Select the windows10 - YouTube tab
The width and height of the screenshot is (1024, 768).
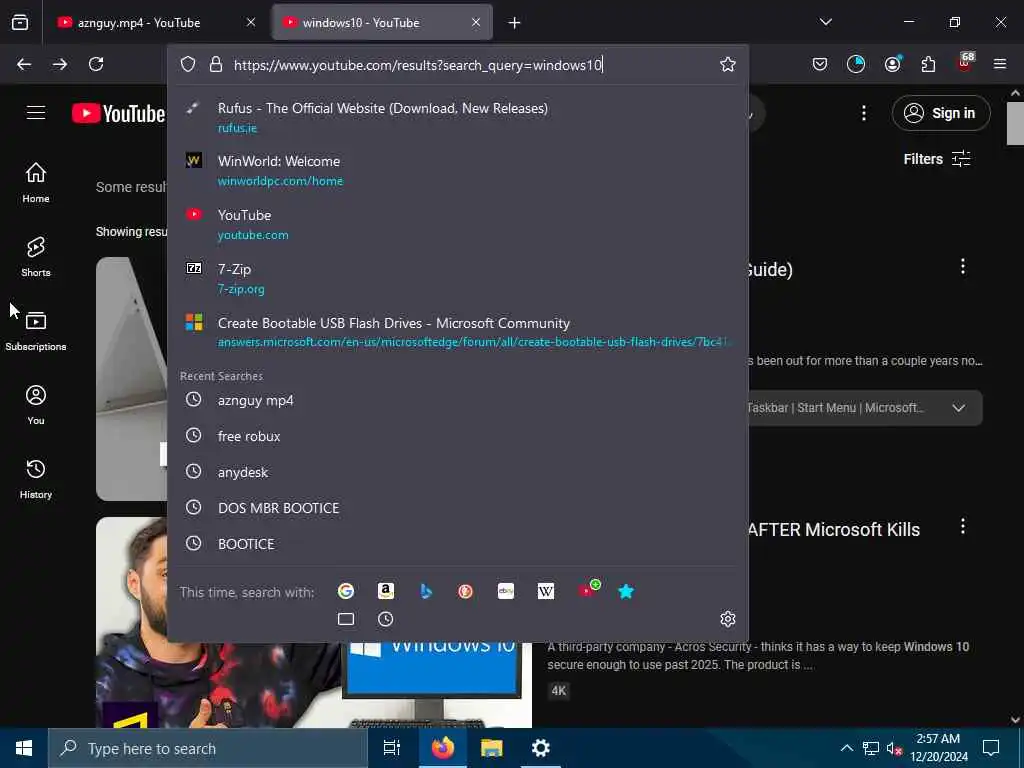coord(382,22)
